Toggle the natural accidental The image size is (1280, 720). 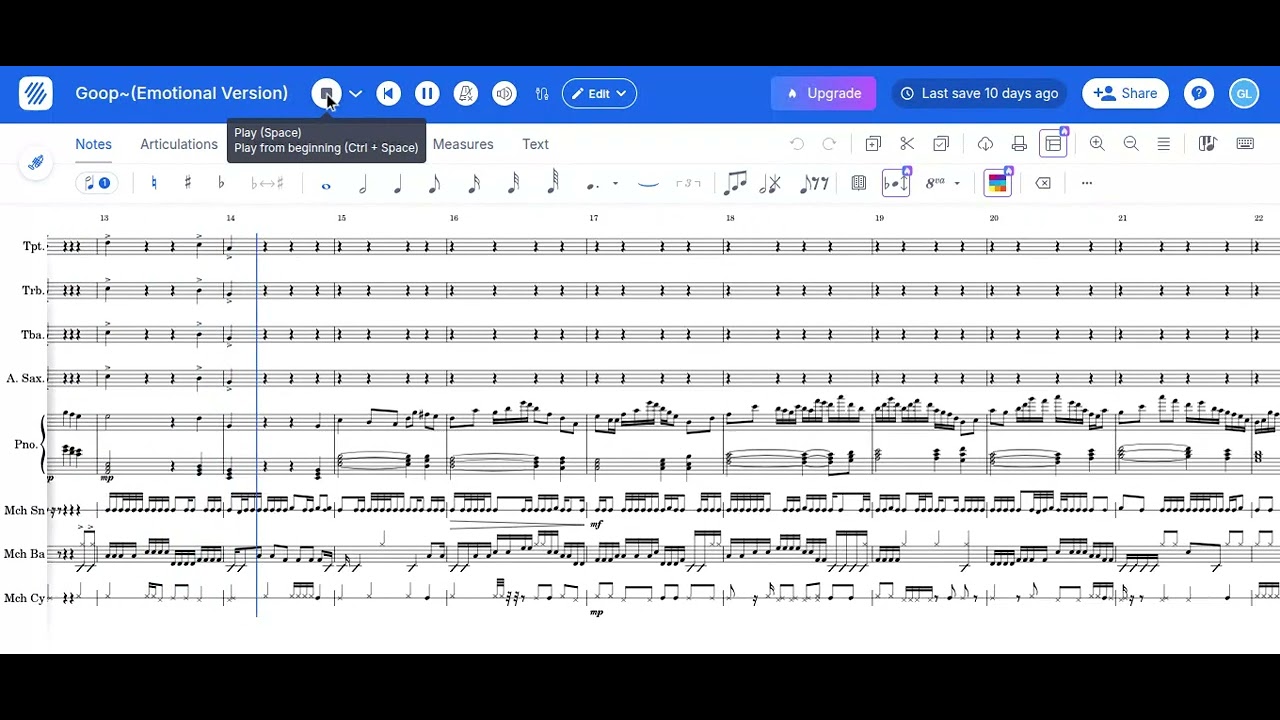point(153,183)
